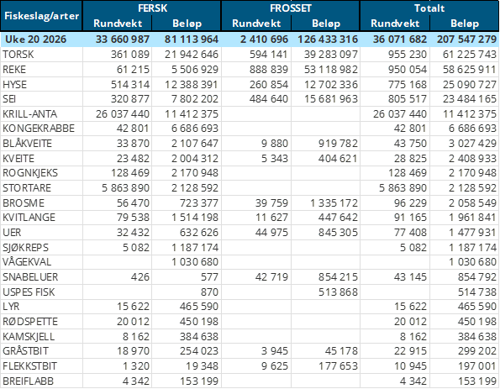Click the KVEITE row label
The image size is (500, 389).
coord(18,158)
